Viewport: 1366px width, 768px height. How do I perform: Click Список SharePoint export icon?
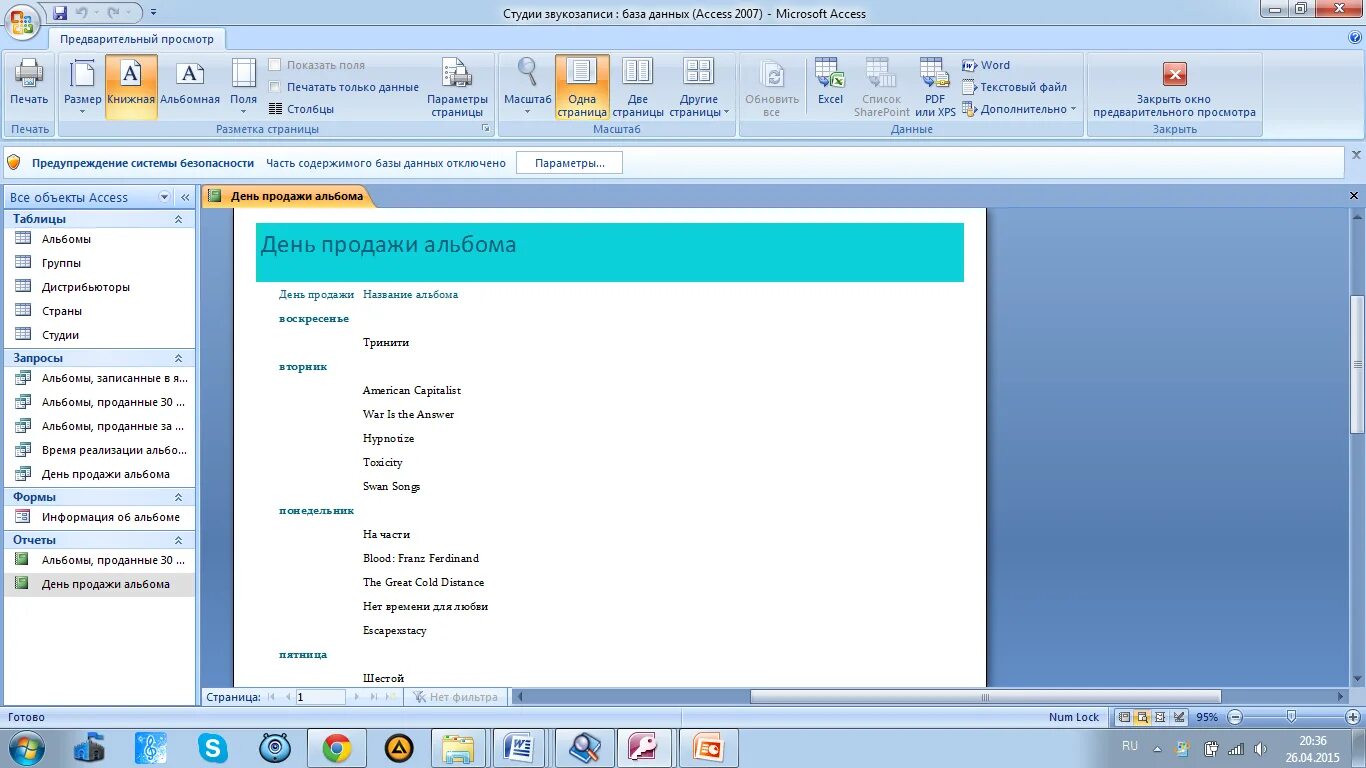tap(881, 87)
